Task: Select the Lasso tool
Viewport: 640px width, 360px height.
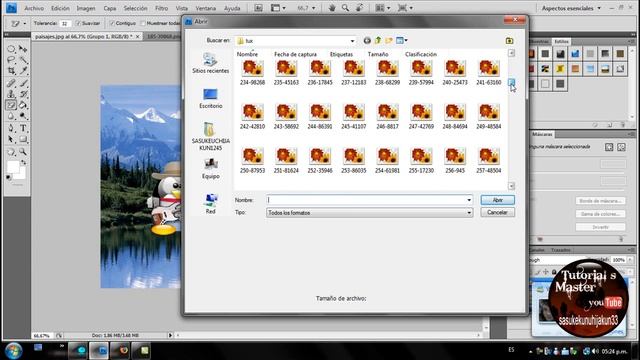Action: 11,60
